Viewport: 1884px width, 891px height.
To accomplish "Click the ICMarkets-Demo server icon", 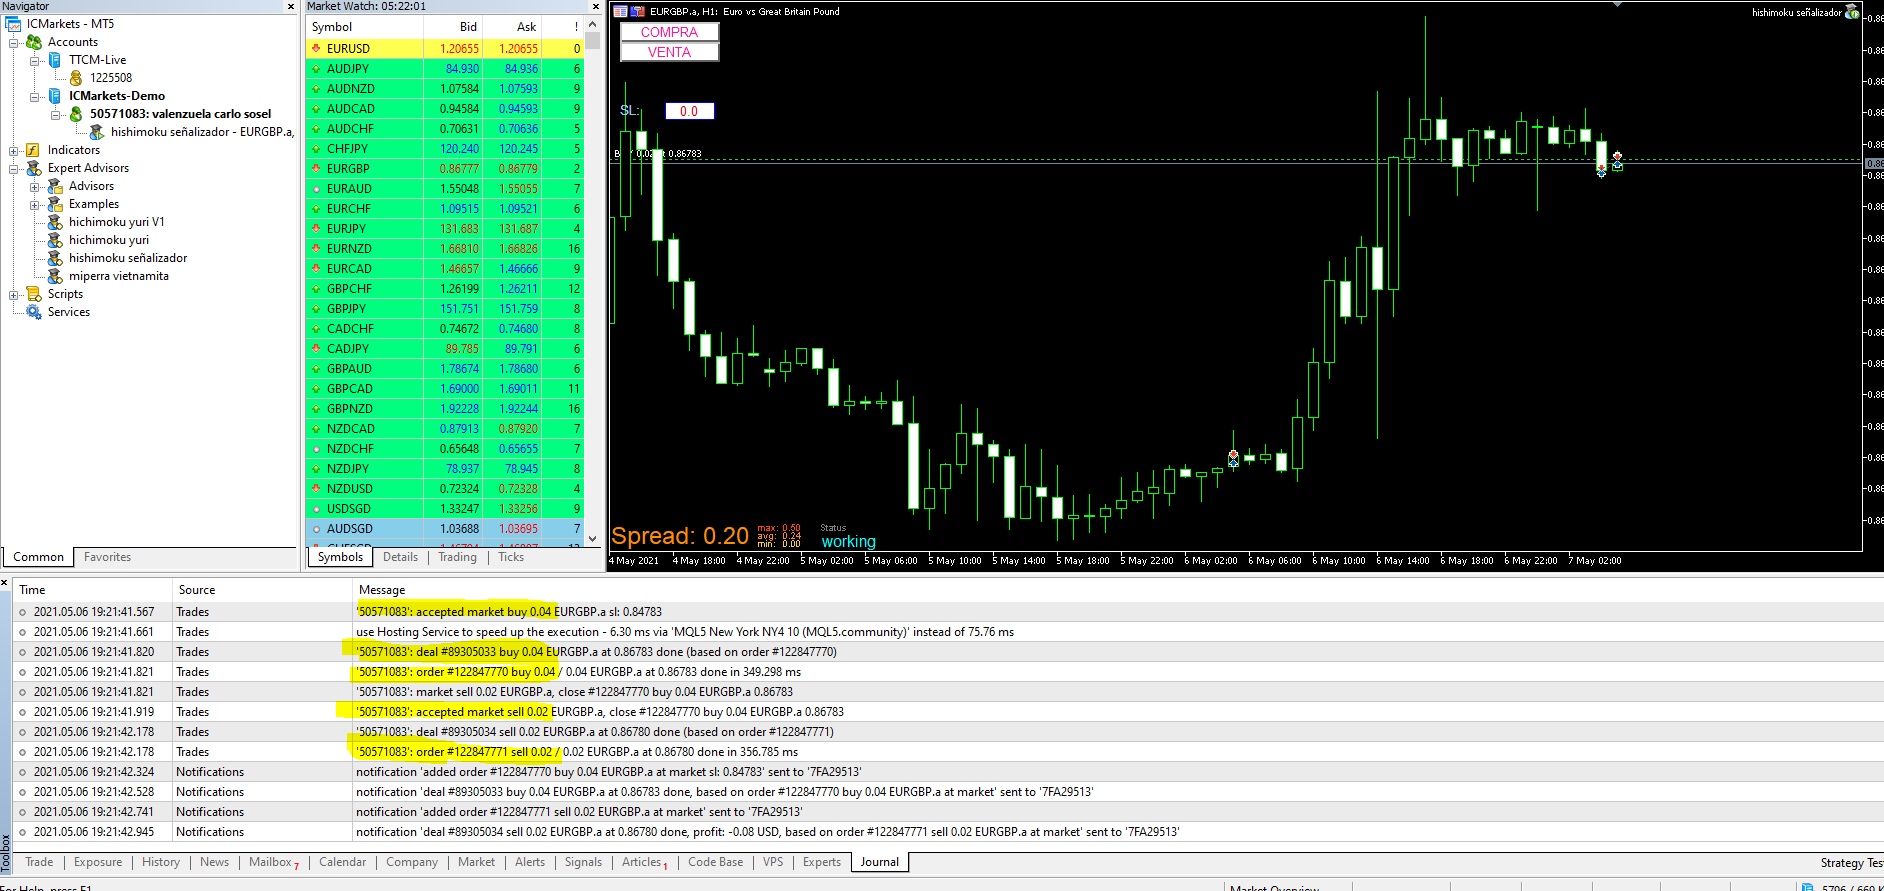I will pyautogui.click(x=55, y=96).
